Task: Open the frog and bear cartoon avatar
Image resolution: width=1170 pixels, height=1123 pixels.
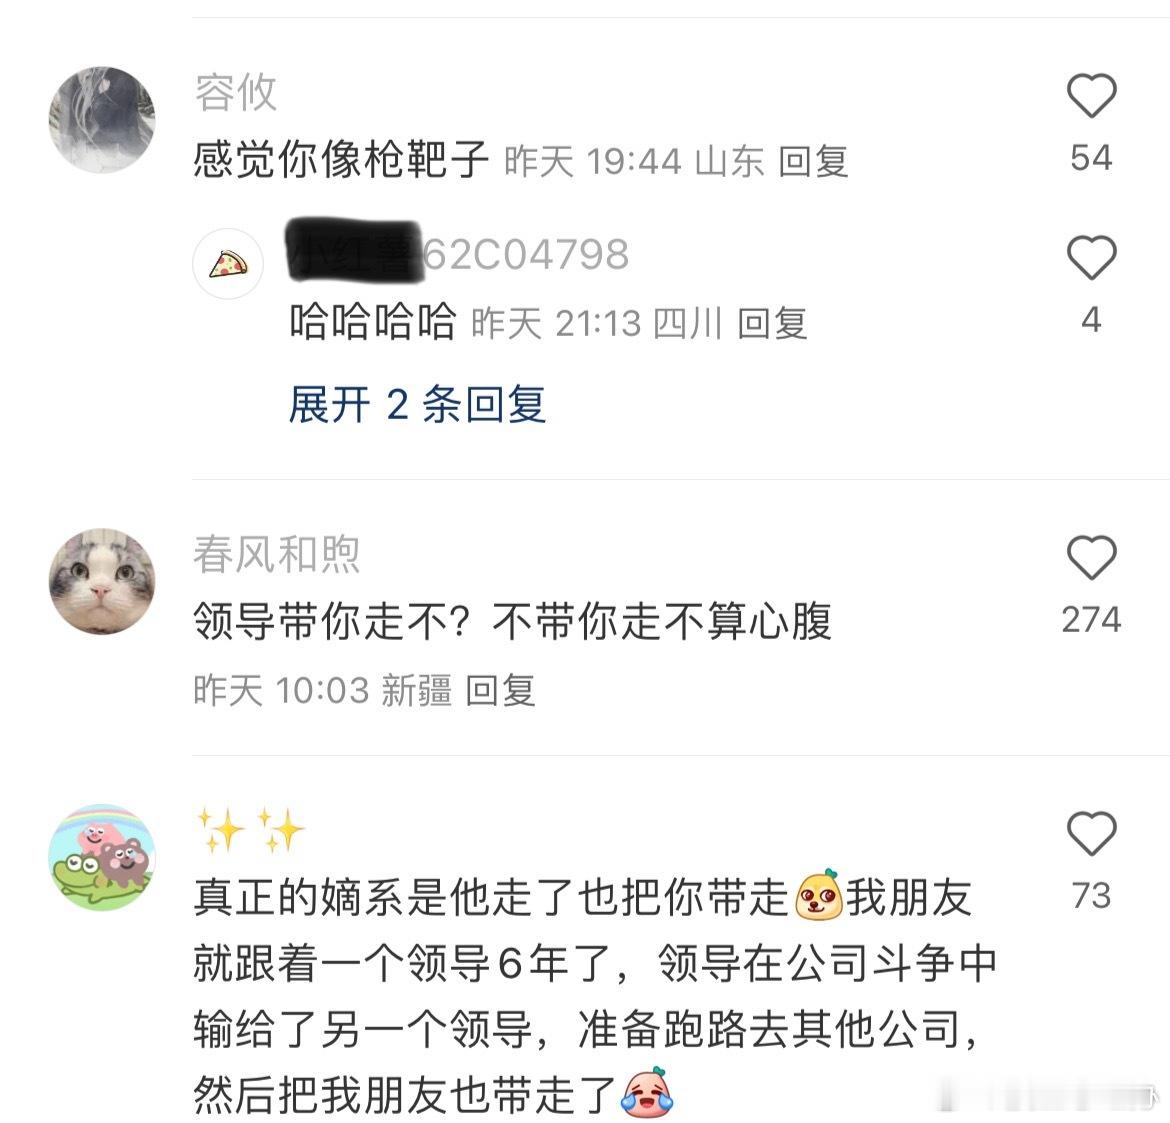Action: pos(102,857)
